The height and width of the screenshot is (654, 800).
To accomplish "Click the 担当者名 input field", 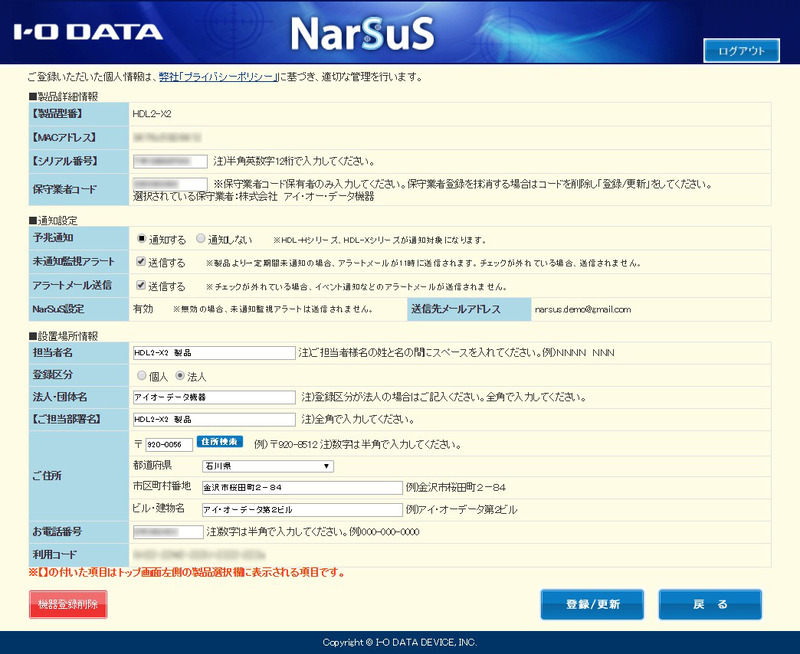I will coord(214,353).
